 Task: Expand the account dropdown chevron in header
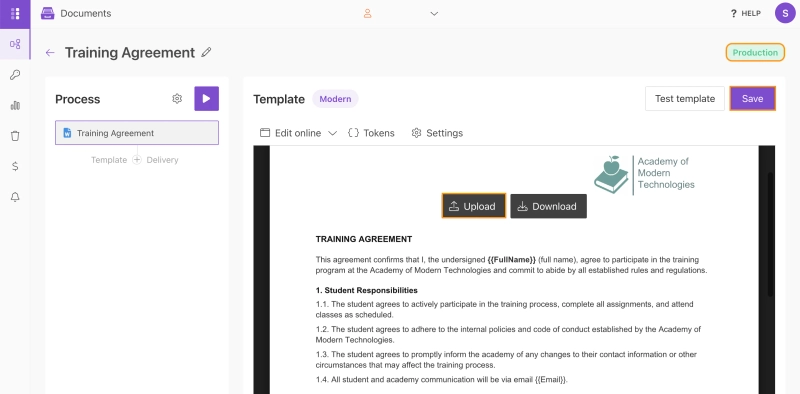[x=434, y=14]
